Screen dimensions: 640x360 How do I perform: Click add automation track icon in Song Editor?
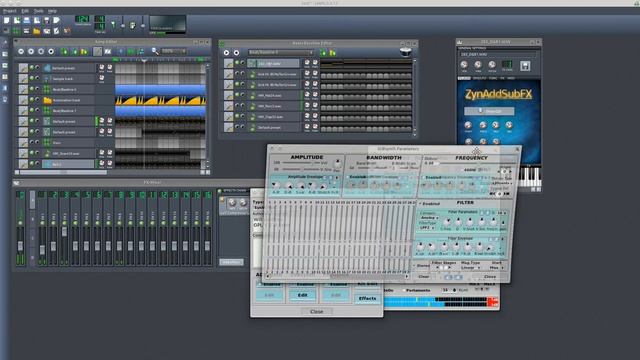[84, 51]
